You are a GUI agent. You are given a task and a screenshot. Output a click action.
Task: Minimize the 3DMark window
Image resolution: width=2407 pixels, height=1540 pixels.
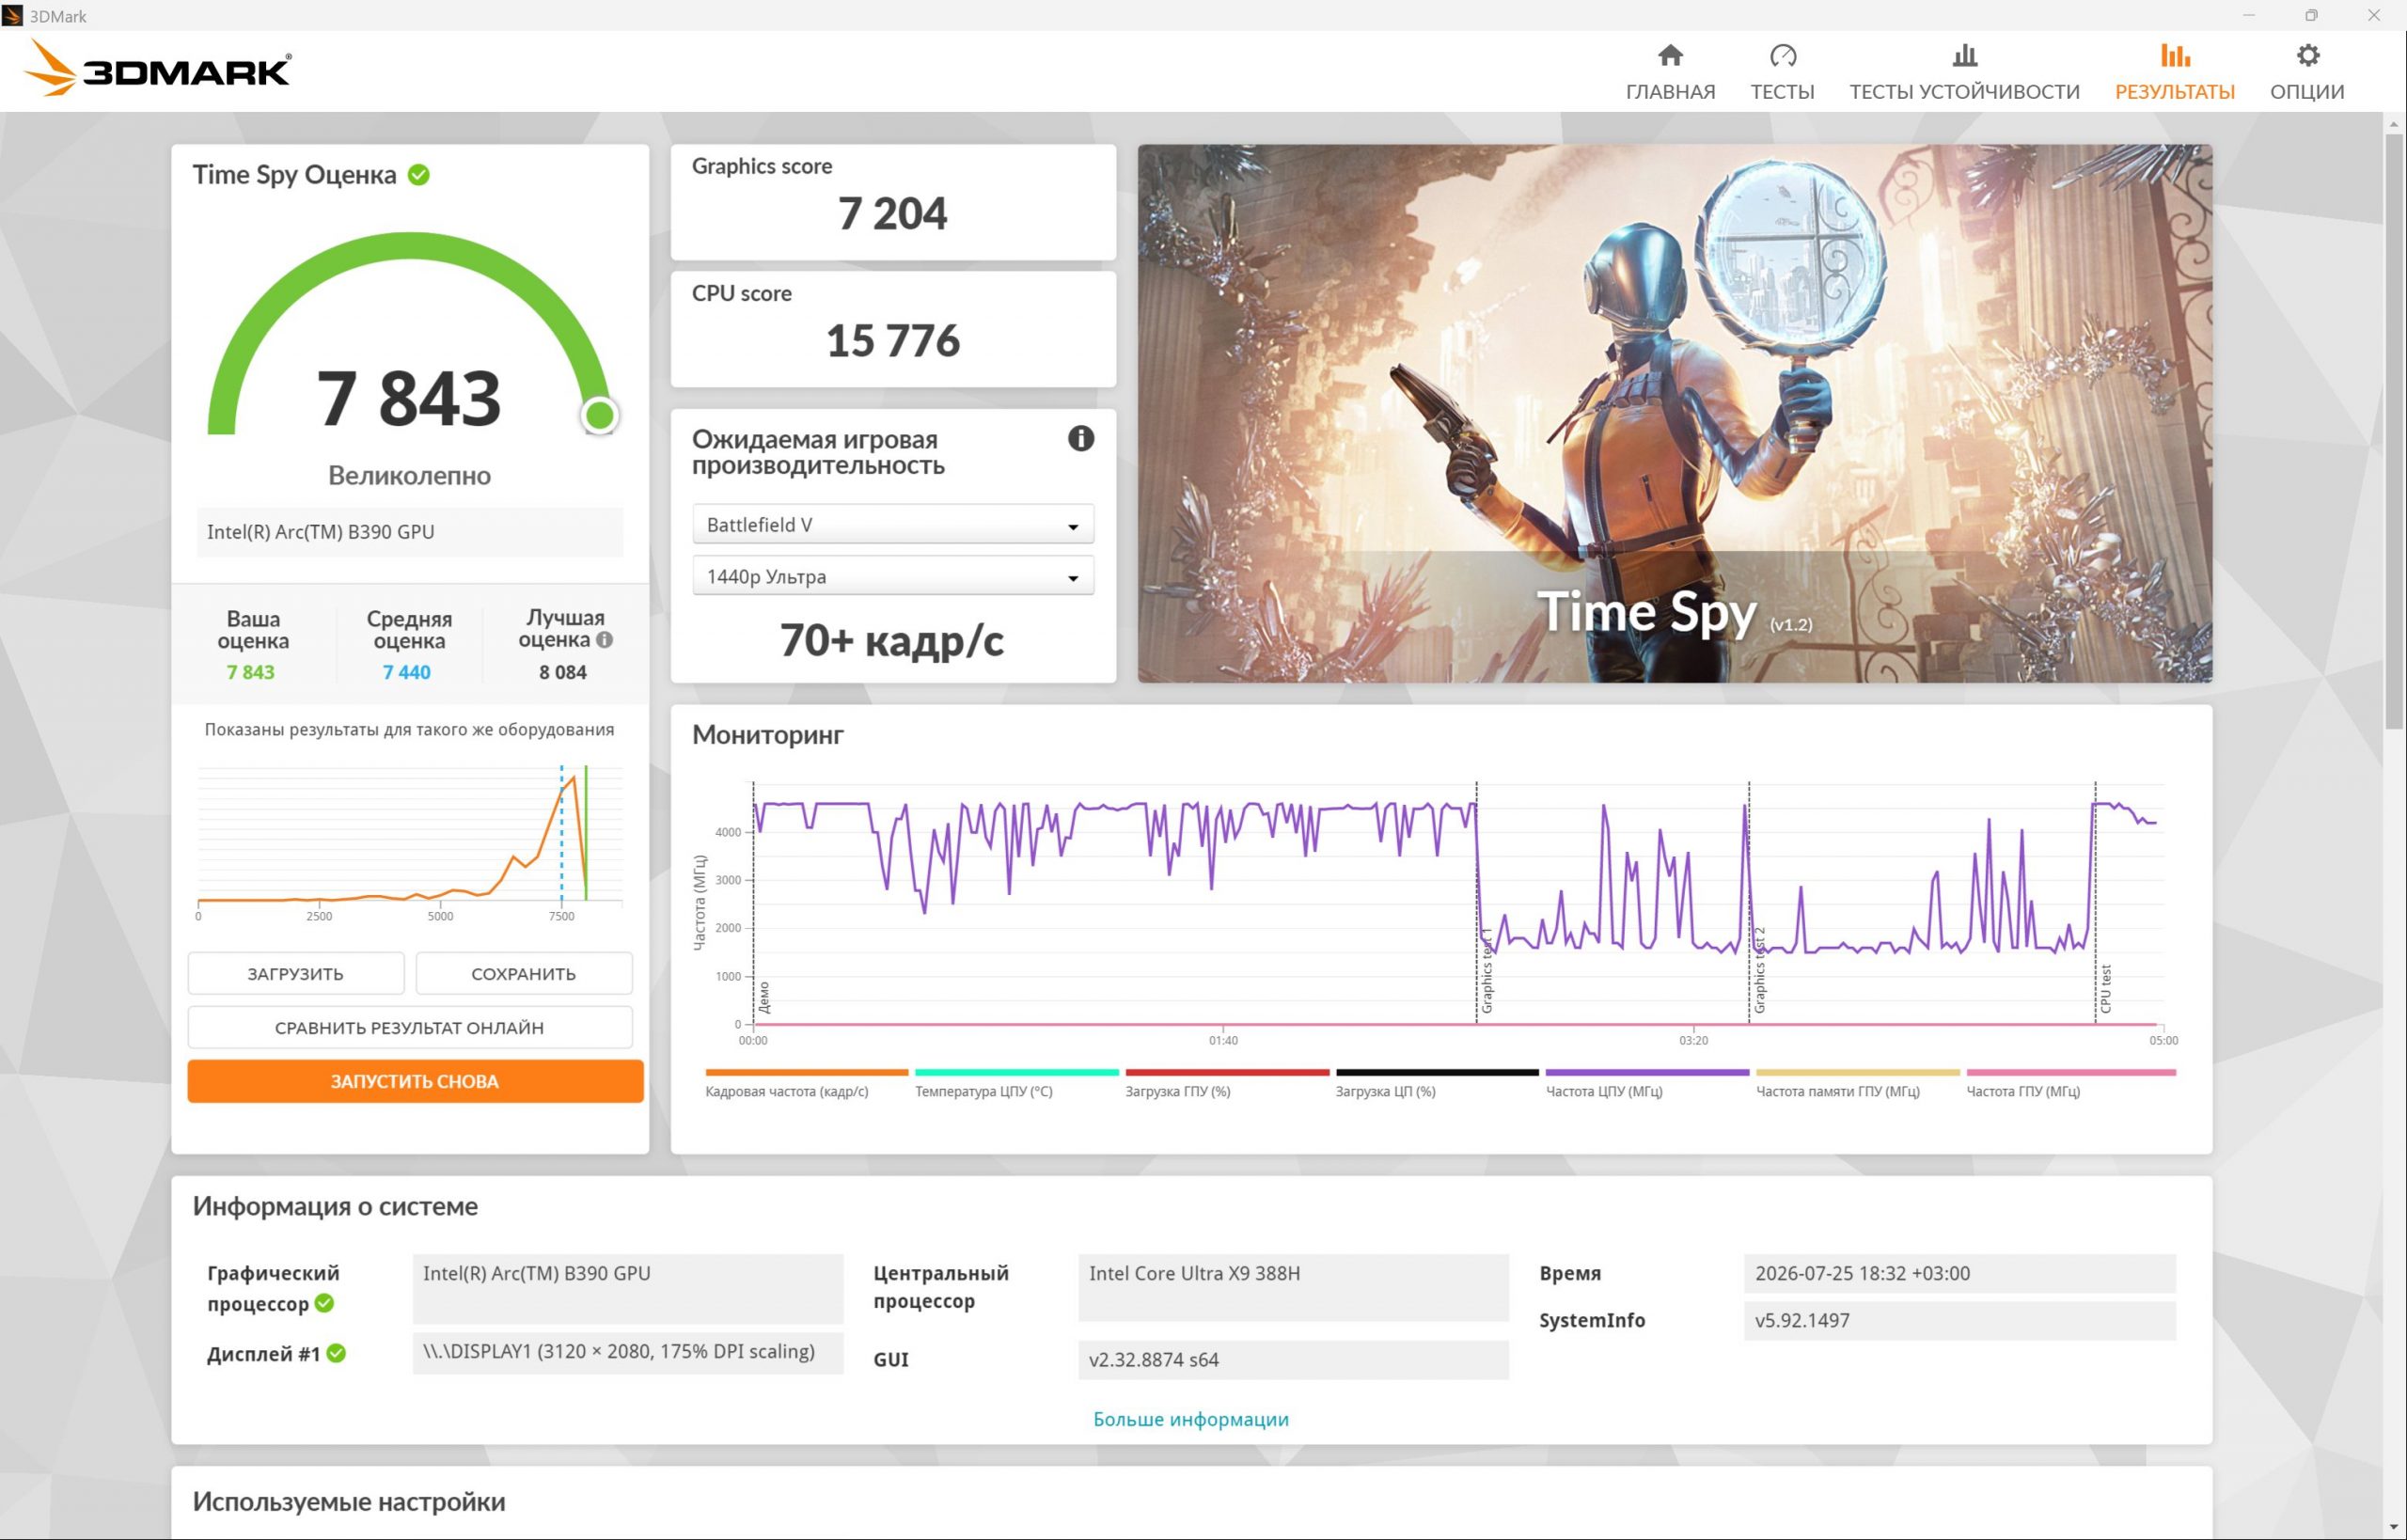tap(2249, 15)
